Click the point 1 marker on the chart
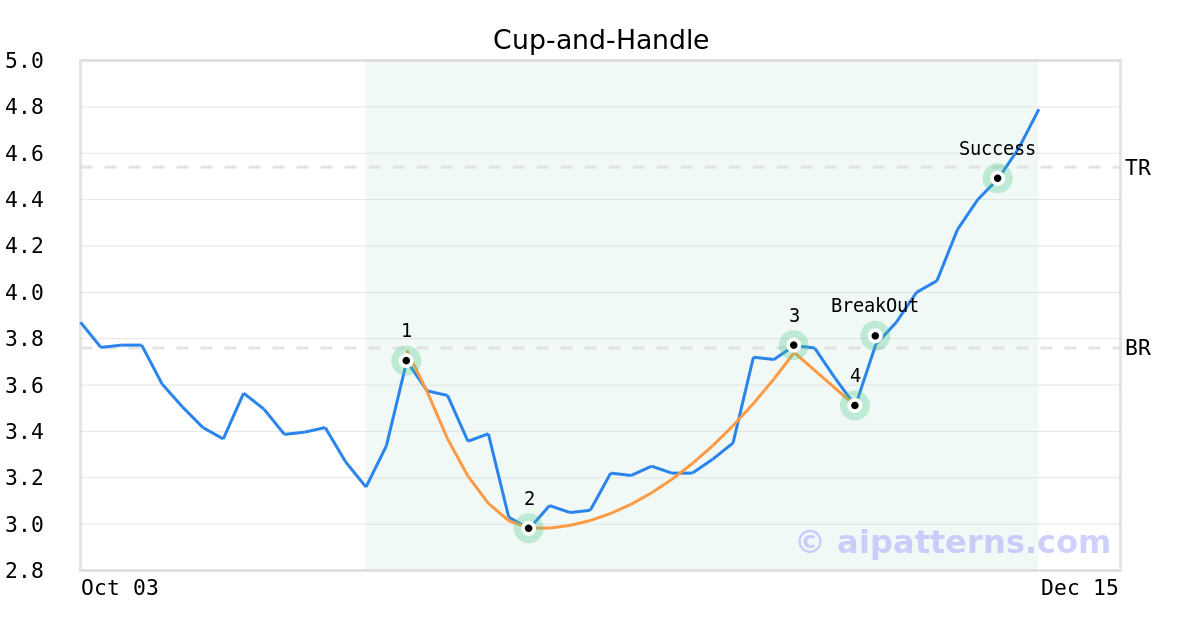Screen dimensions: 1200x630 (406, 360)
